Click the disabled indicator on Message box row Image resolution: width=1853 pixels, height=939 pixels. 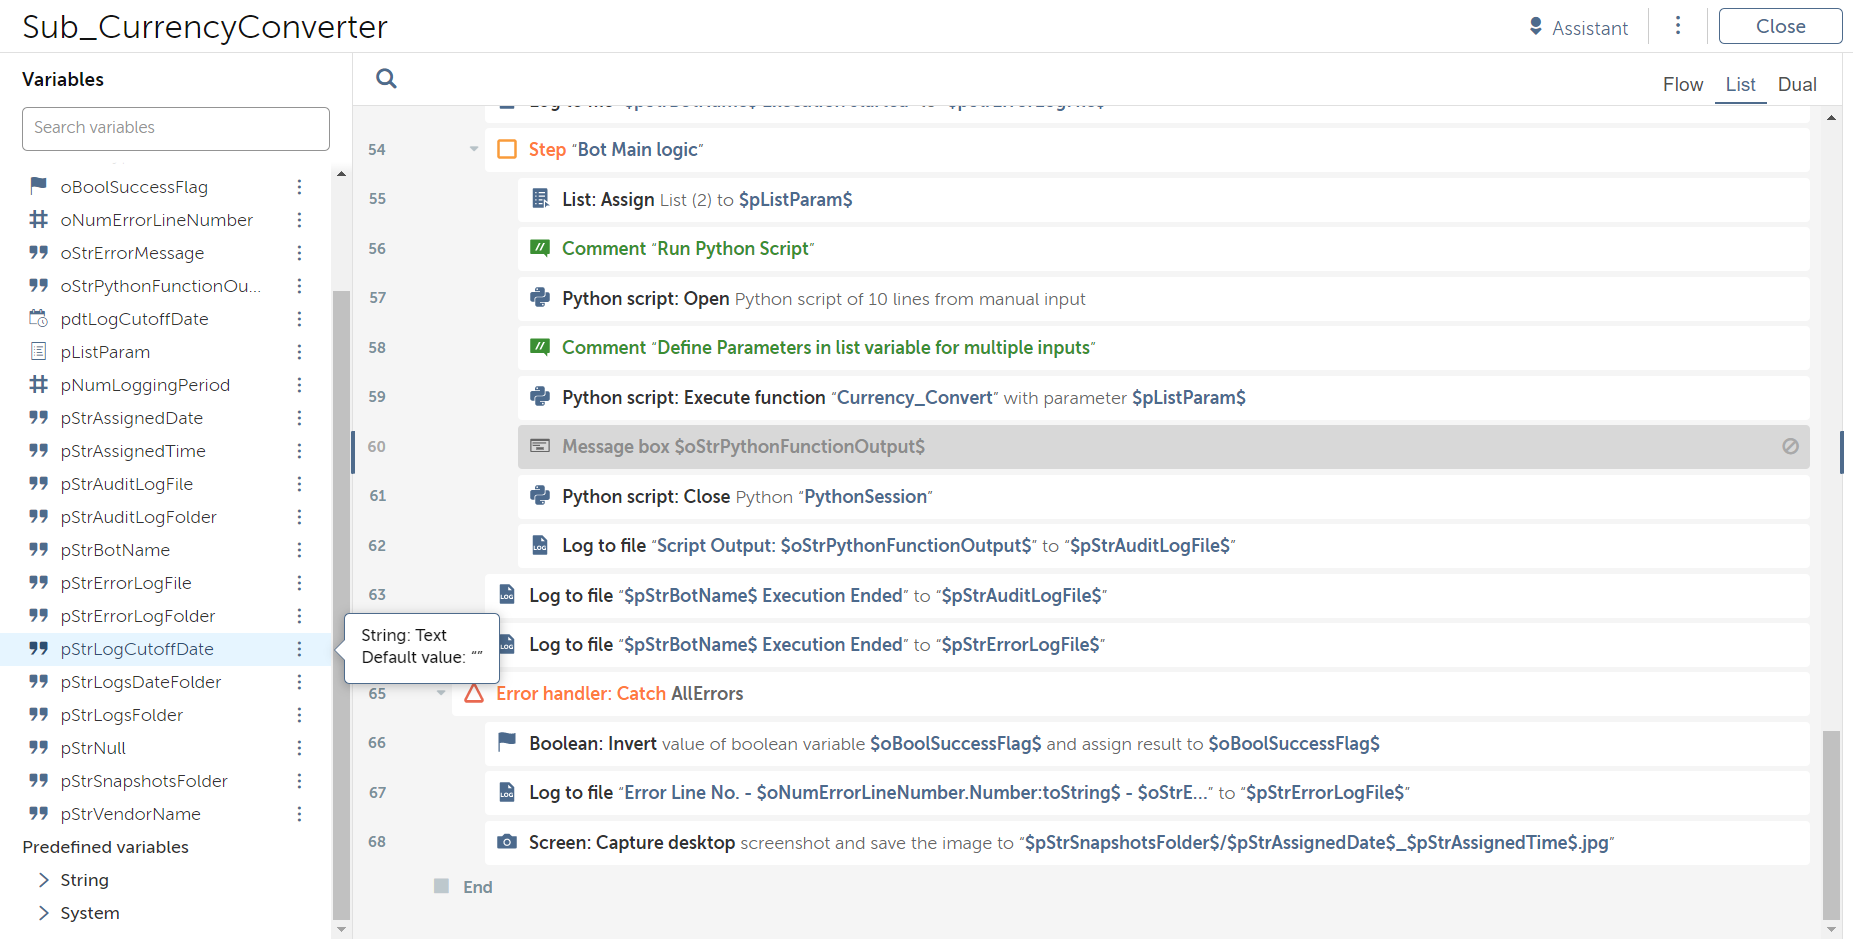[x=1790, y=446]
